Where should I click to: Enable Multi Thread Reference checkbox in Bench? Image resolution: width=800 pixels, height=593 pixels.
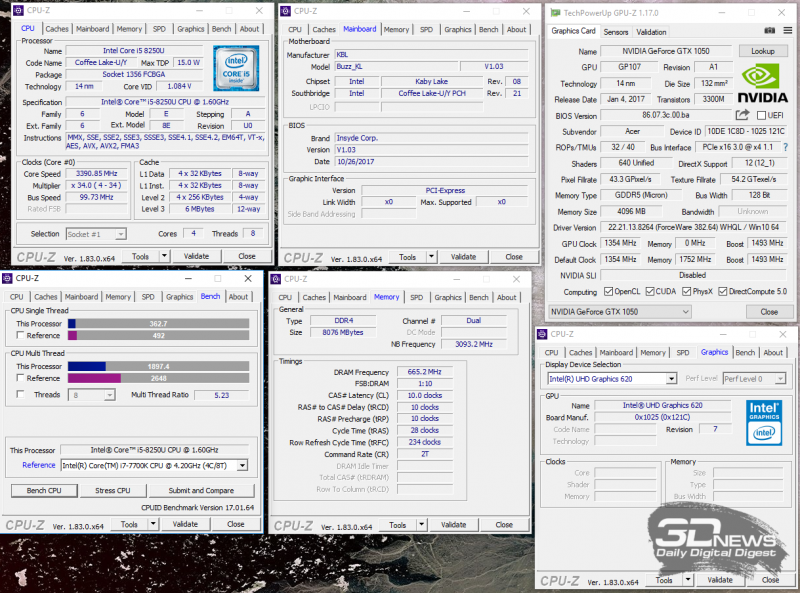click(x=20, y=378)
